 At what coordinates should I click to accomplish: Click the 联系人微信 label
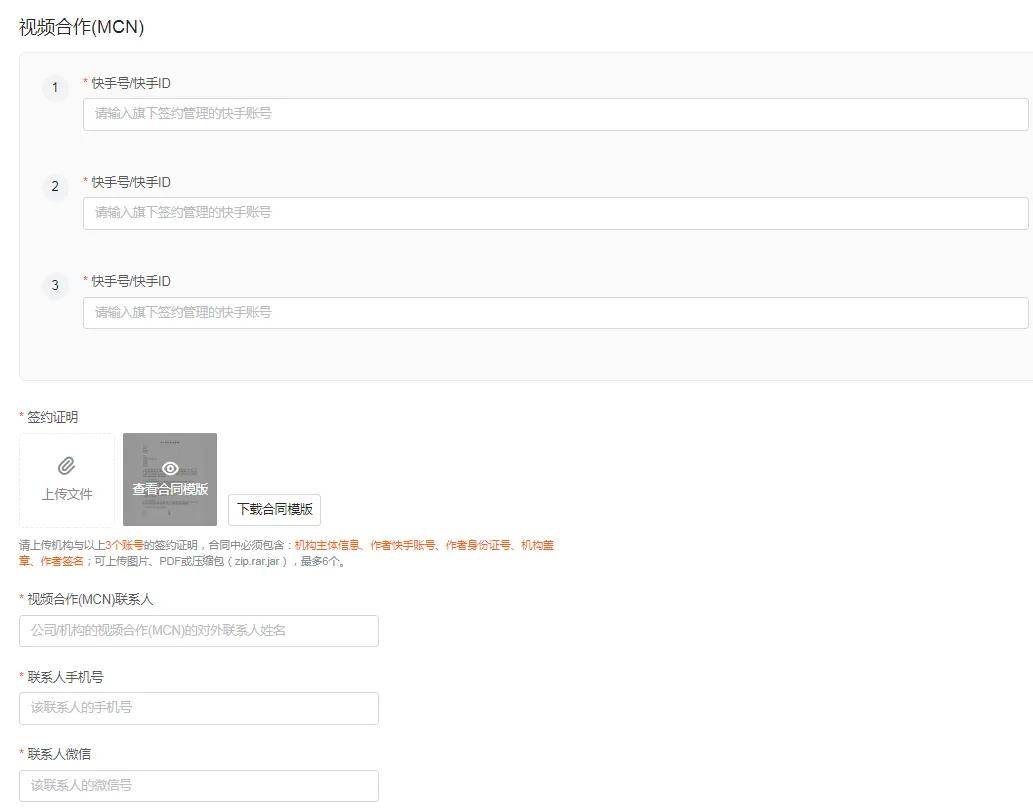coord(59,754)
